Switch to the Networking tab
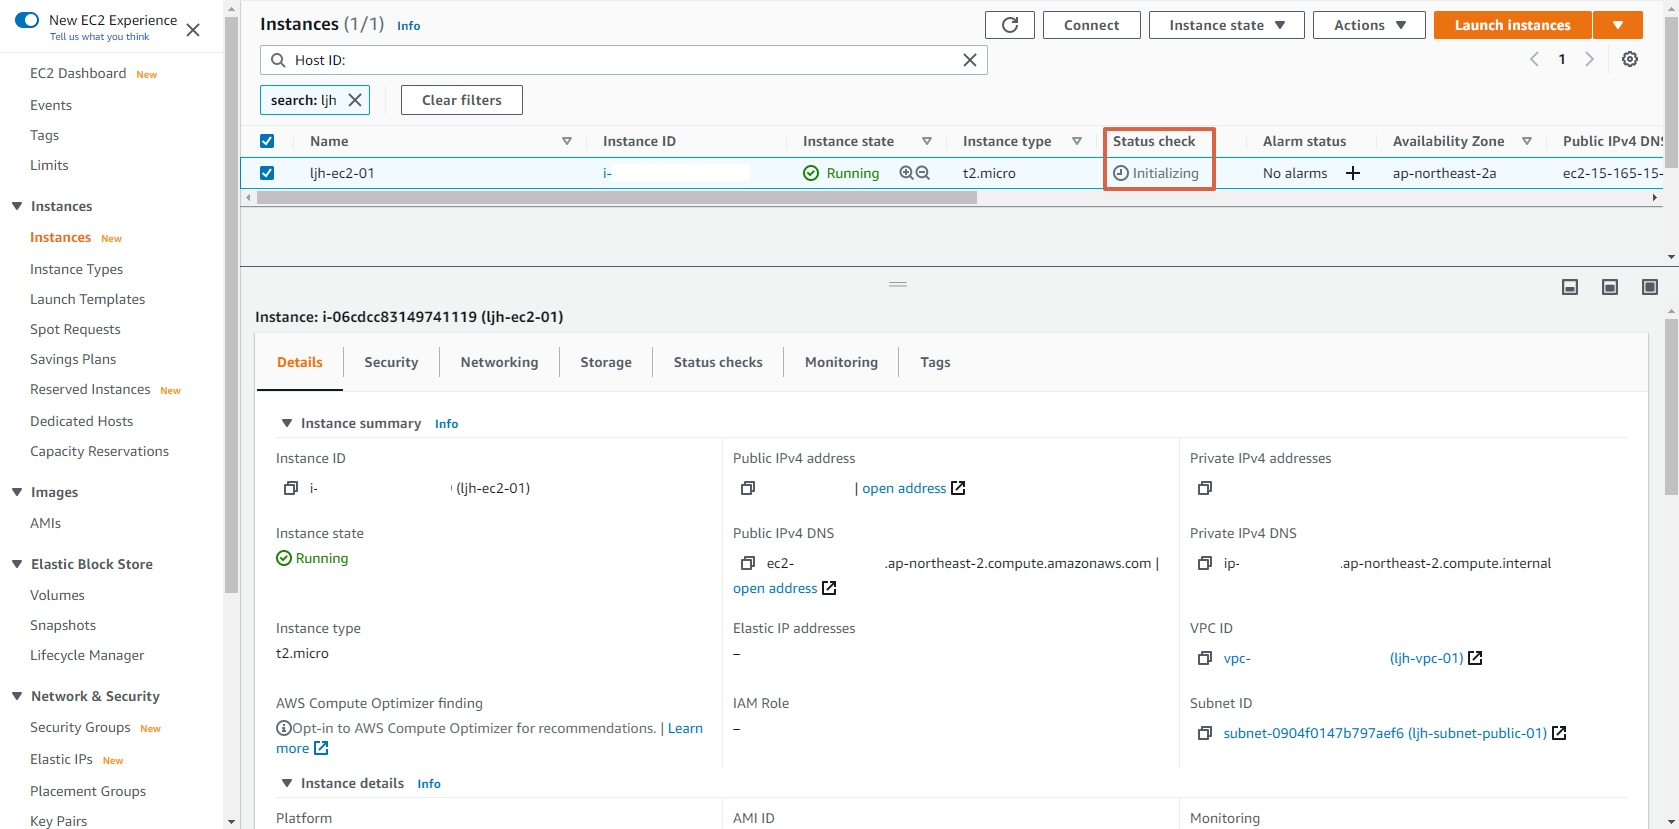The width and height of the screenshot is (1679, 829). coord(499,362)
